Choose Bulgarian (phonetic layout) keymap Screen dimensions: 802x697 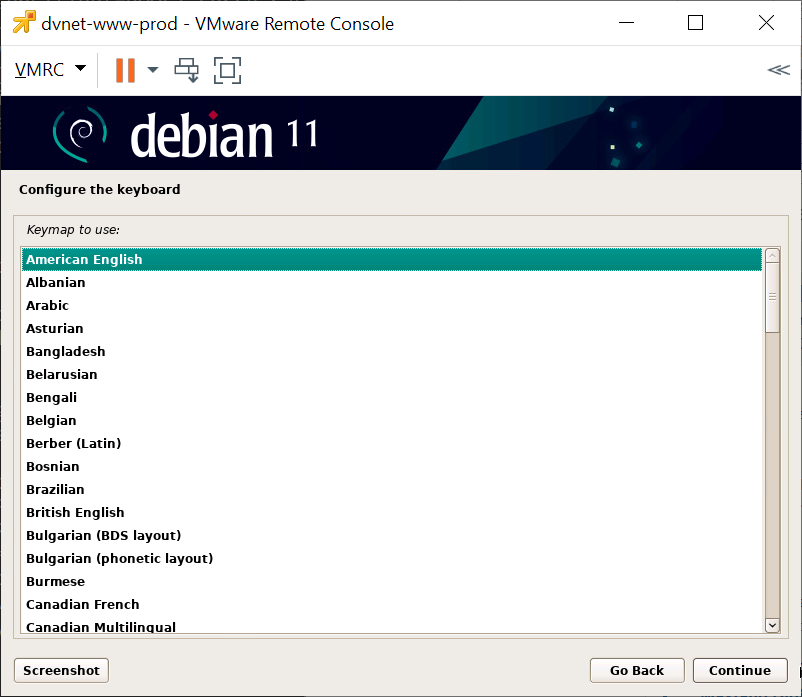tap(119, 558)
